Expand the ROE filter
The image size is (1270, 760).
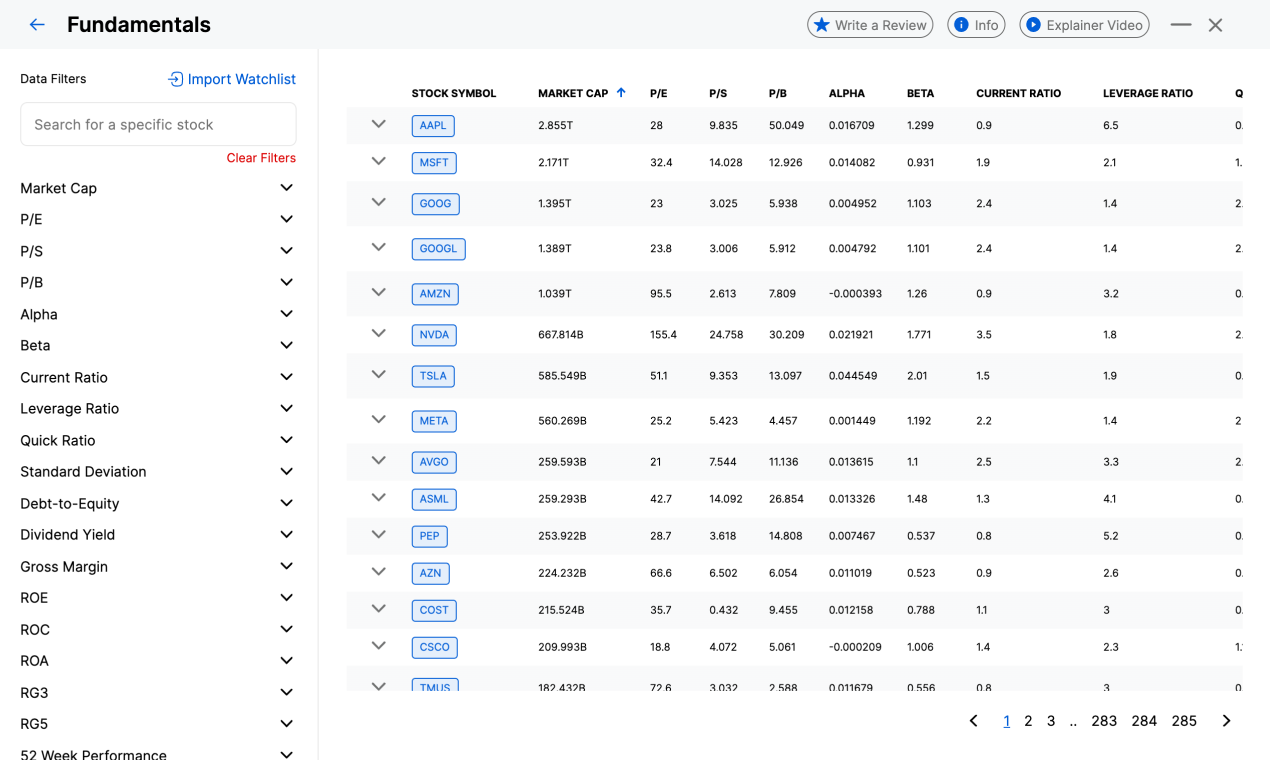click(x=158, y=597)
